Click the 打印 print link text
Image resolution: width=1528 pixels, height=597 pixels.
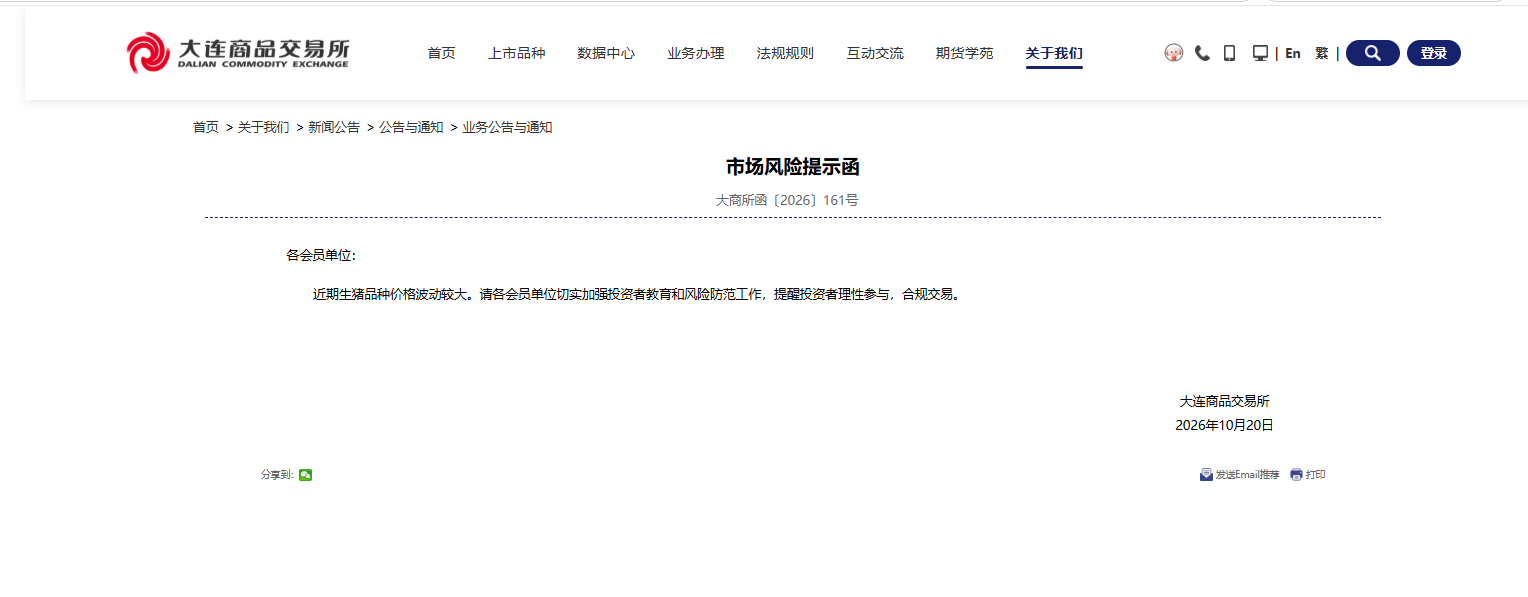1316,475
